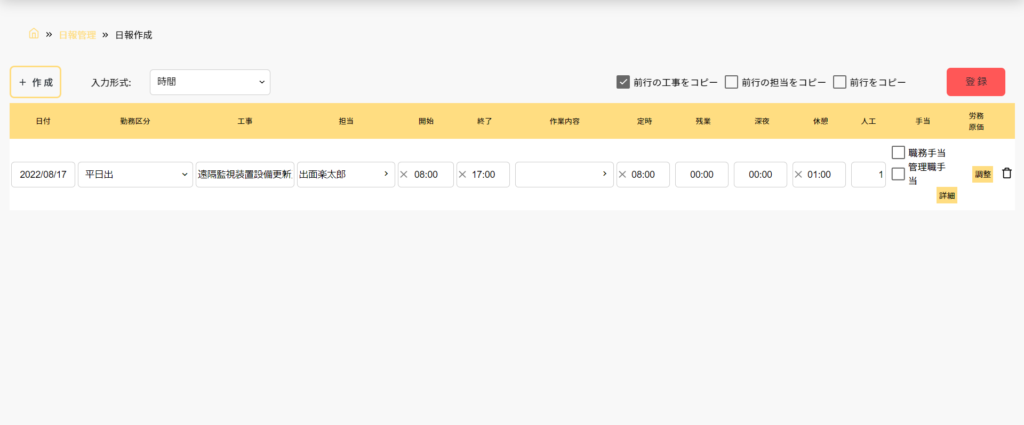Check the 管理職手当 checkbox
The image size is (1024, 425).
point(898,174)
